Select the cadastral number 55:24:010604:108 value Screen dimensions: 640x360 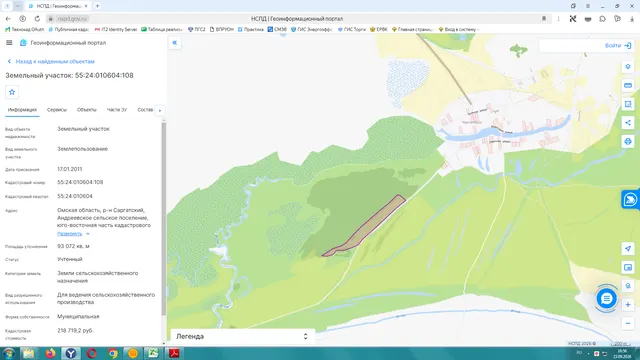point(80,182)
